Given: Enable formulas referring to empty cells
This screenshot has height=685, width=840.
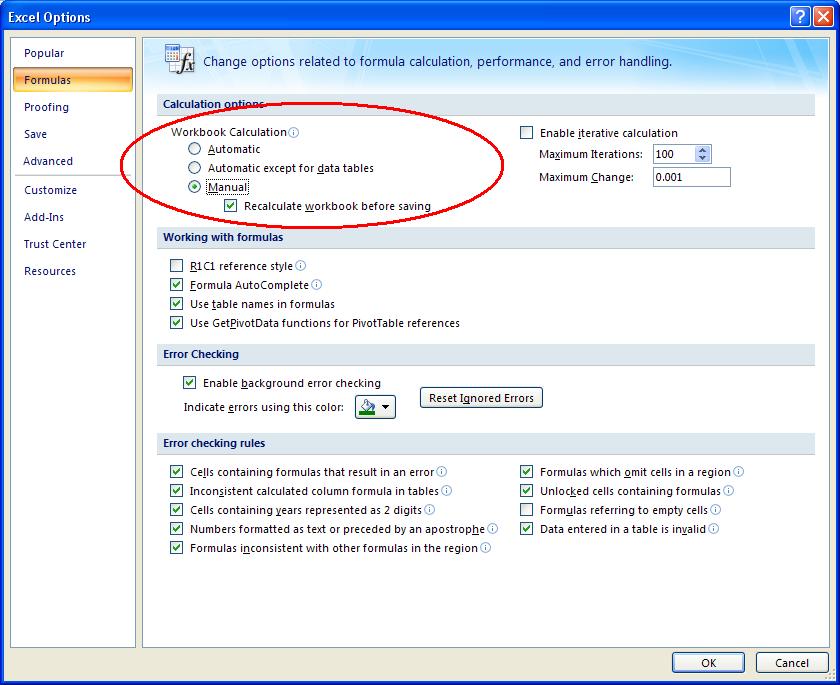Looking at the screenshot, I should pos(527,509).
